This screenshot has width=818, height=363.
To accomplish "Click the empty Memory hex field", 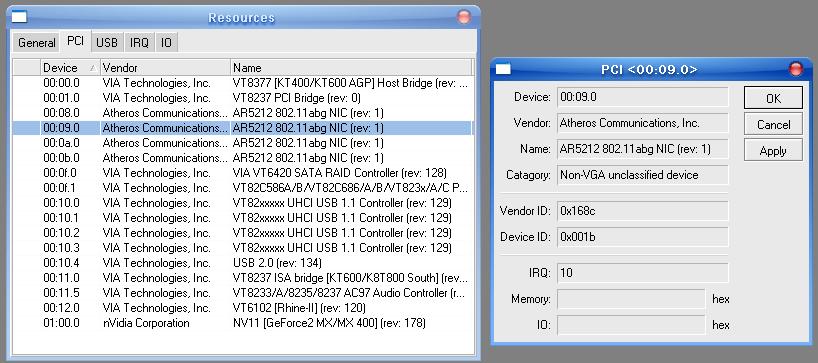I will [631, 299].
